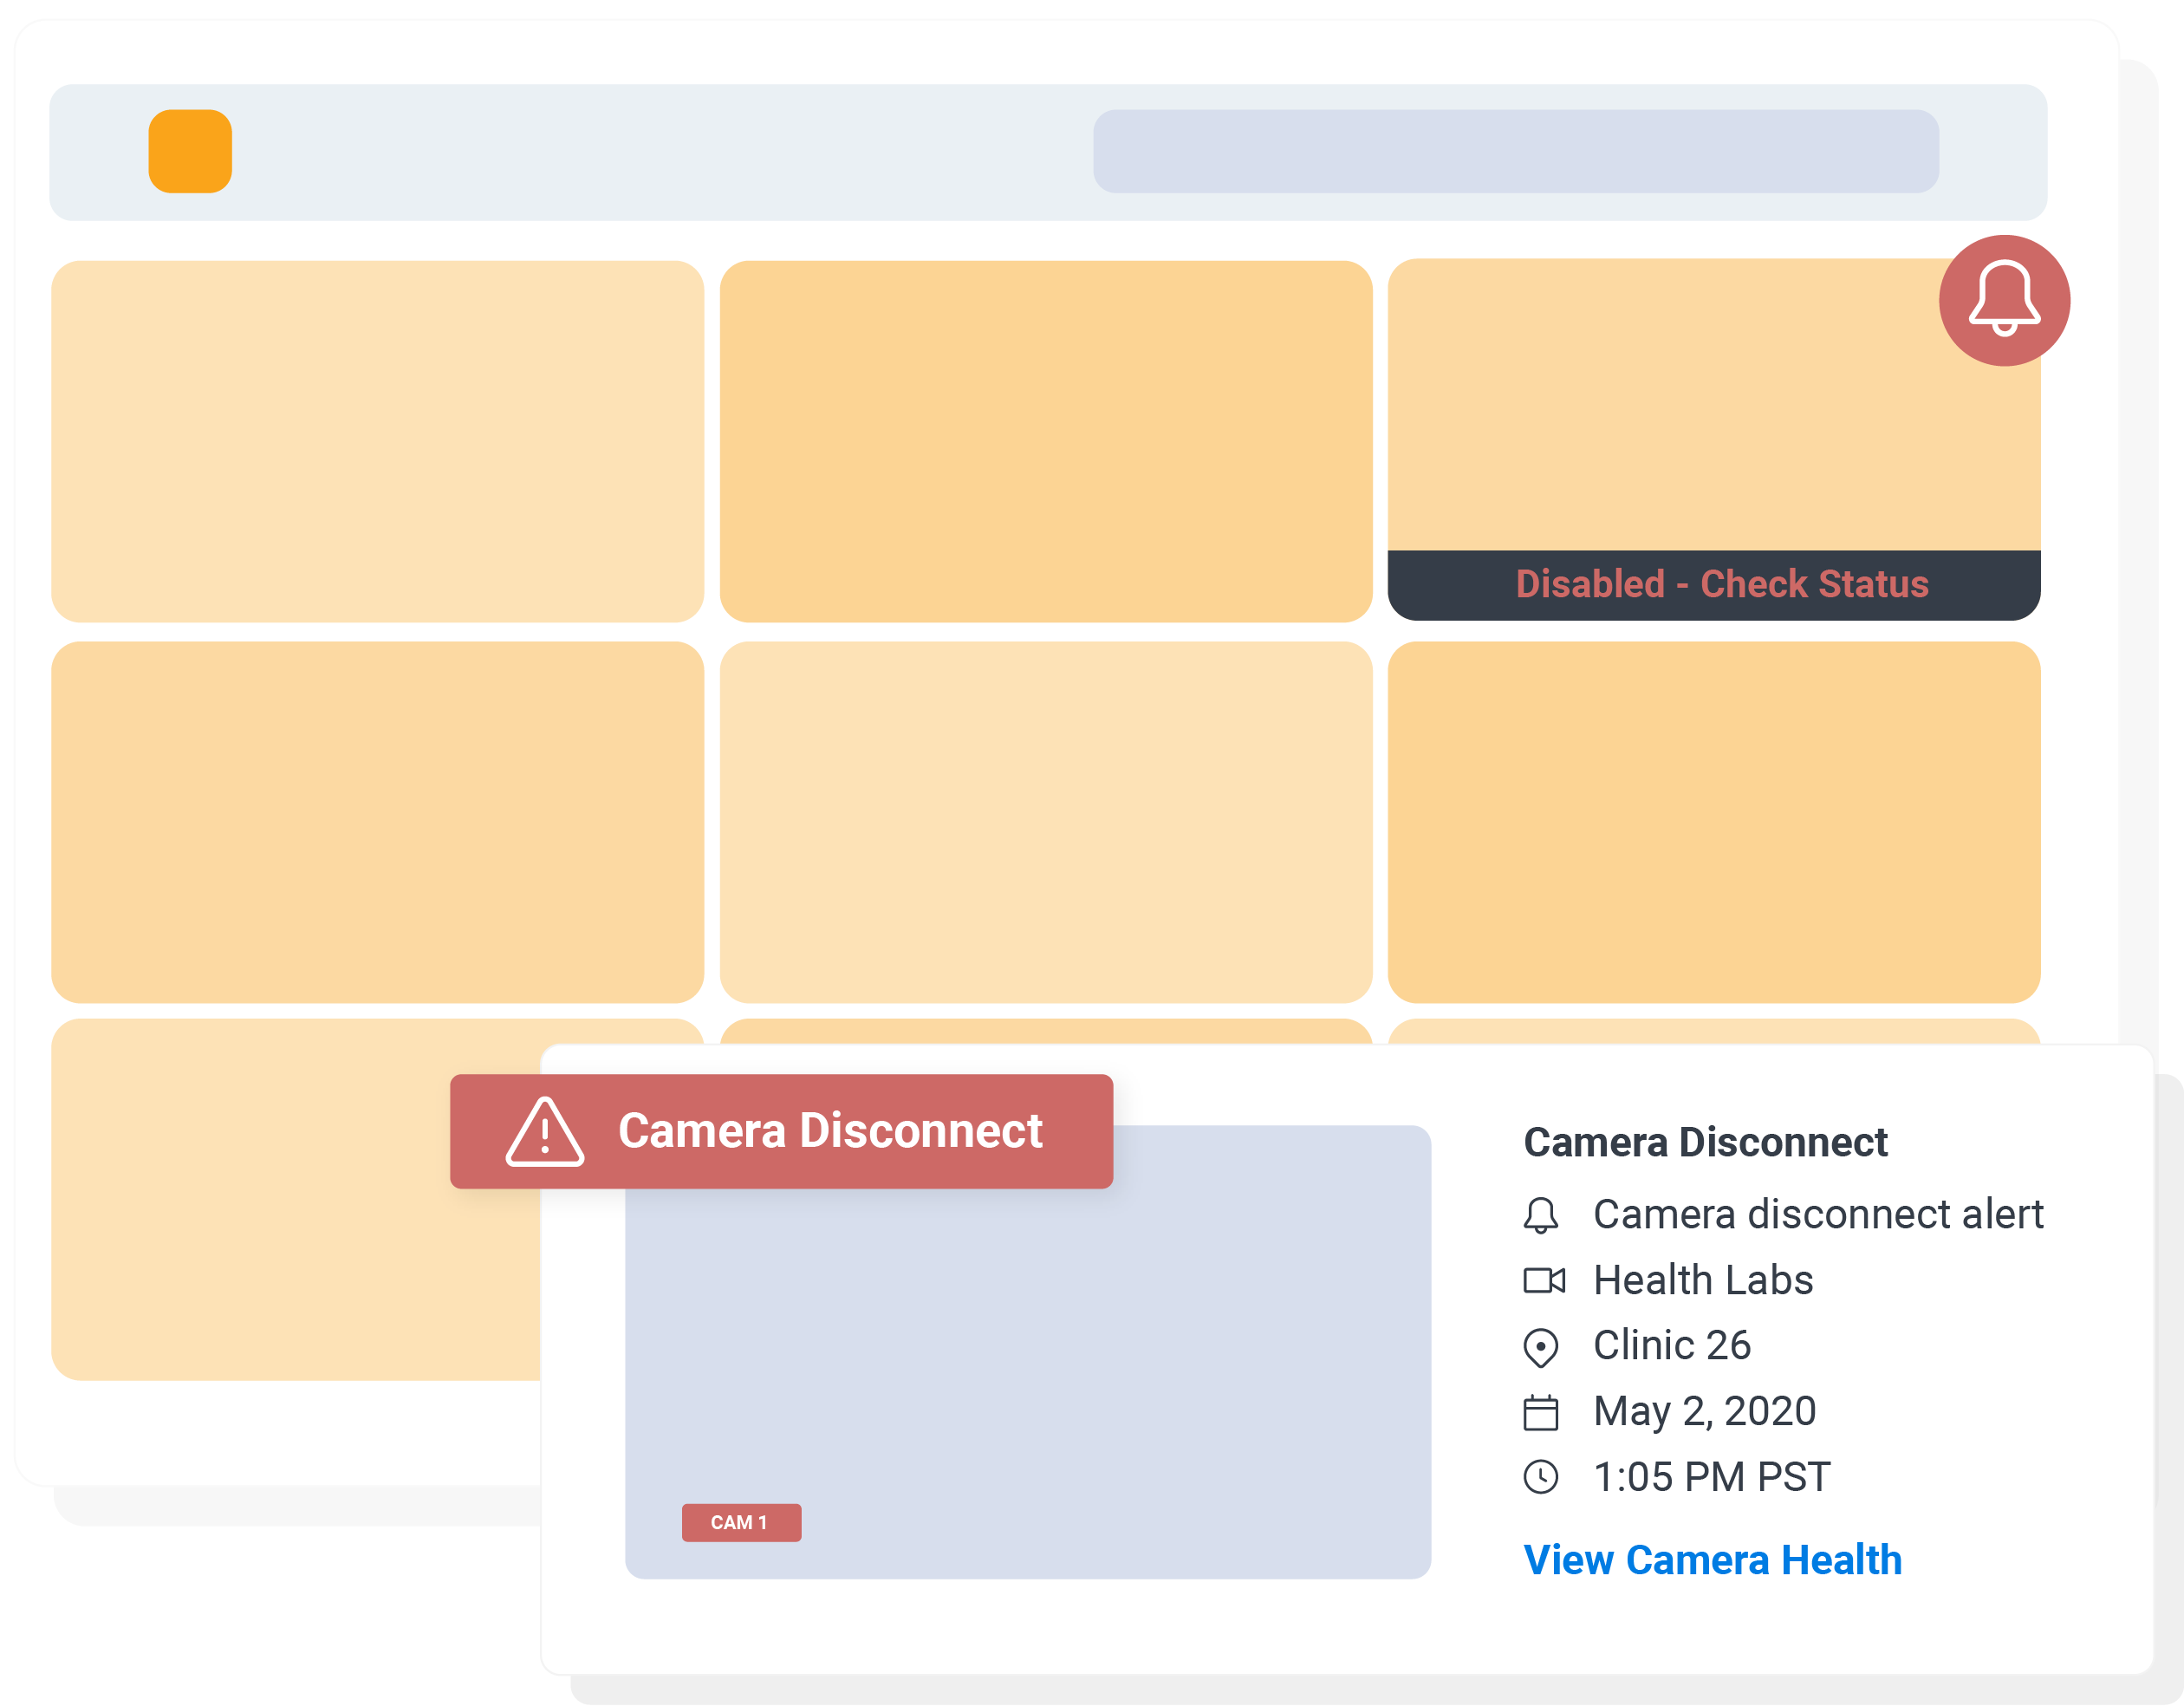Open the center camera tile in second row
Viewport: 2184px width, 1706px height.
click(1045, 822)
